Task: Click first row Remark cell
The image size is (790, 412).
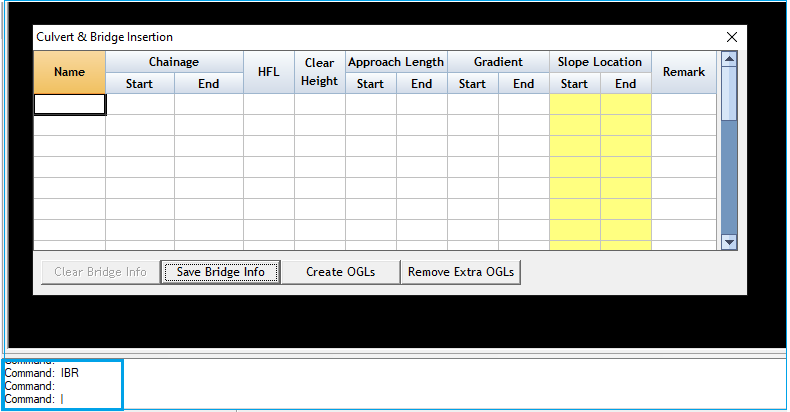Action: (684, 104)
